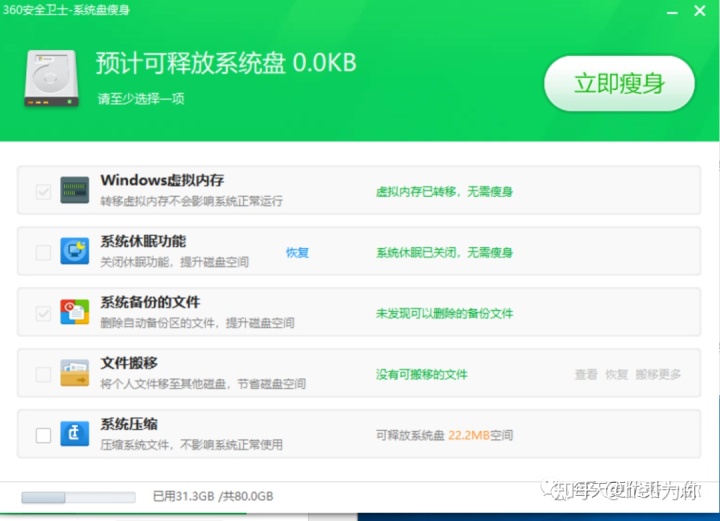
Task: Click 预计可释放系统盘 0.0KB heading
Action: coord(226,63)
